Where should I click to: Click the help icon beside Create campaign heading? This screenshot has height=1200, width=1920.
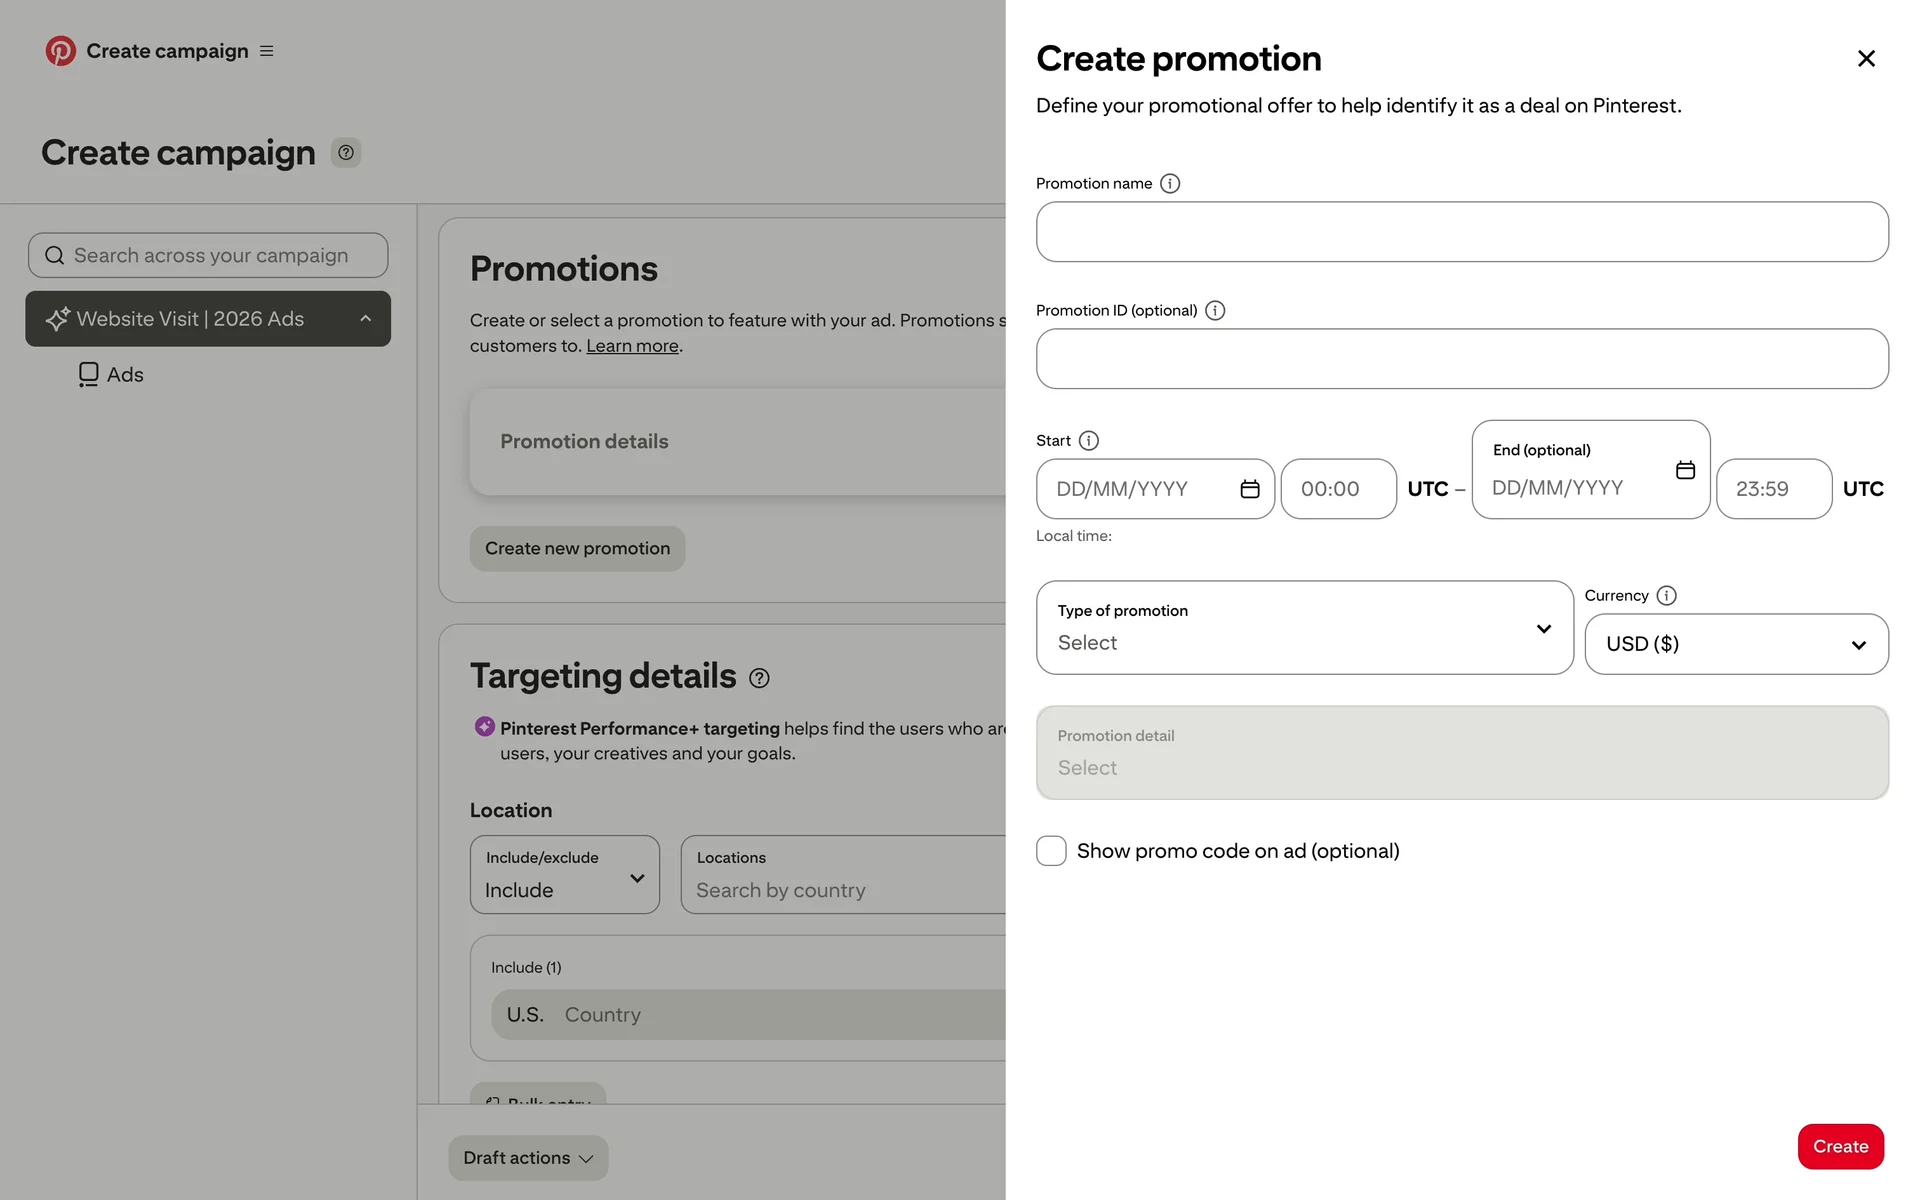pyautogui.click(x=346, y=153)
